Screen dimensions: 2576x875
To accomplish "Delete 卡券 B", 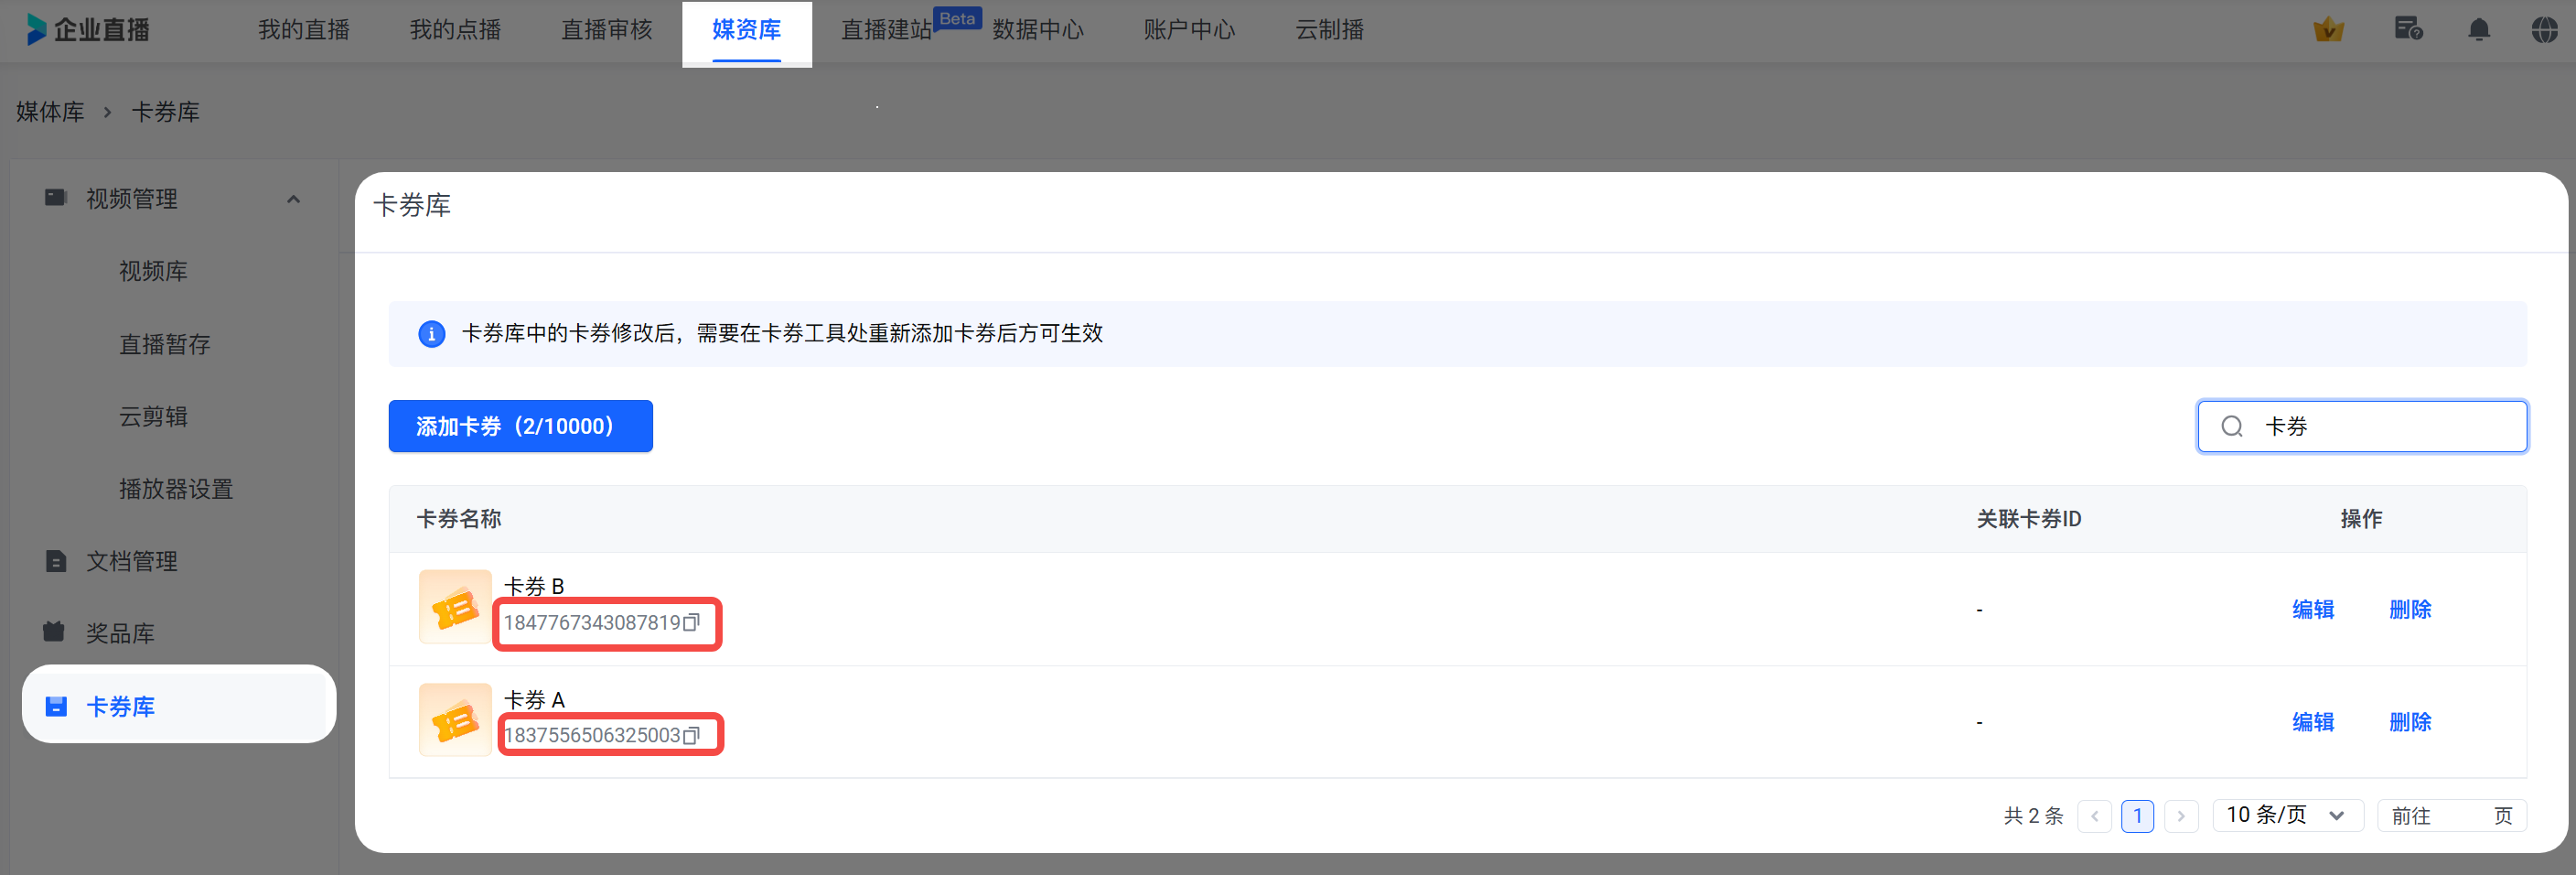I will [x=2410, y=609].
